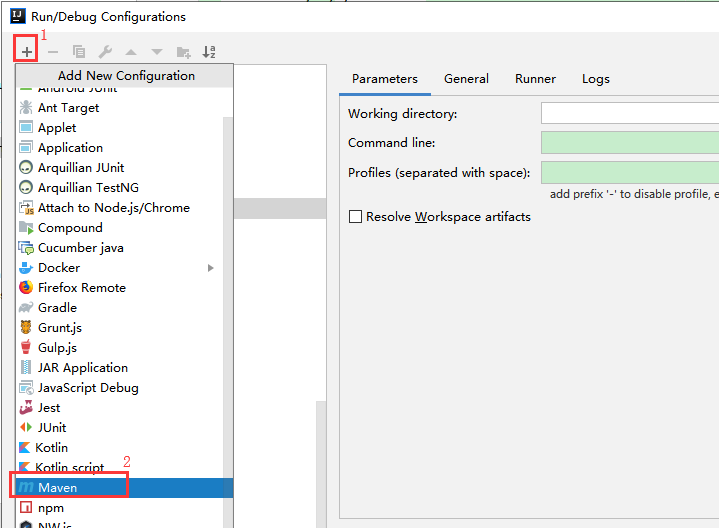Click the Working directory input field
Viewport: 719px width, 528px height.
coord(630,113)
